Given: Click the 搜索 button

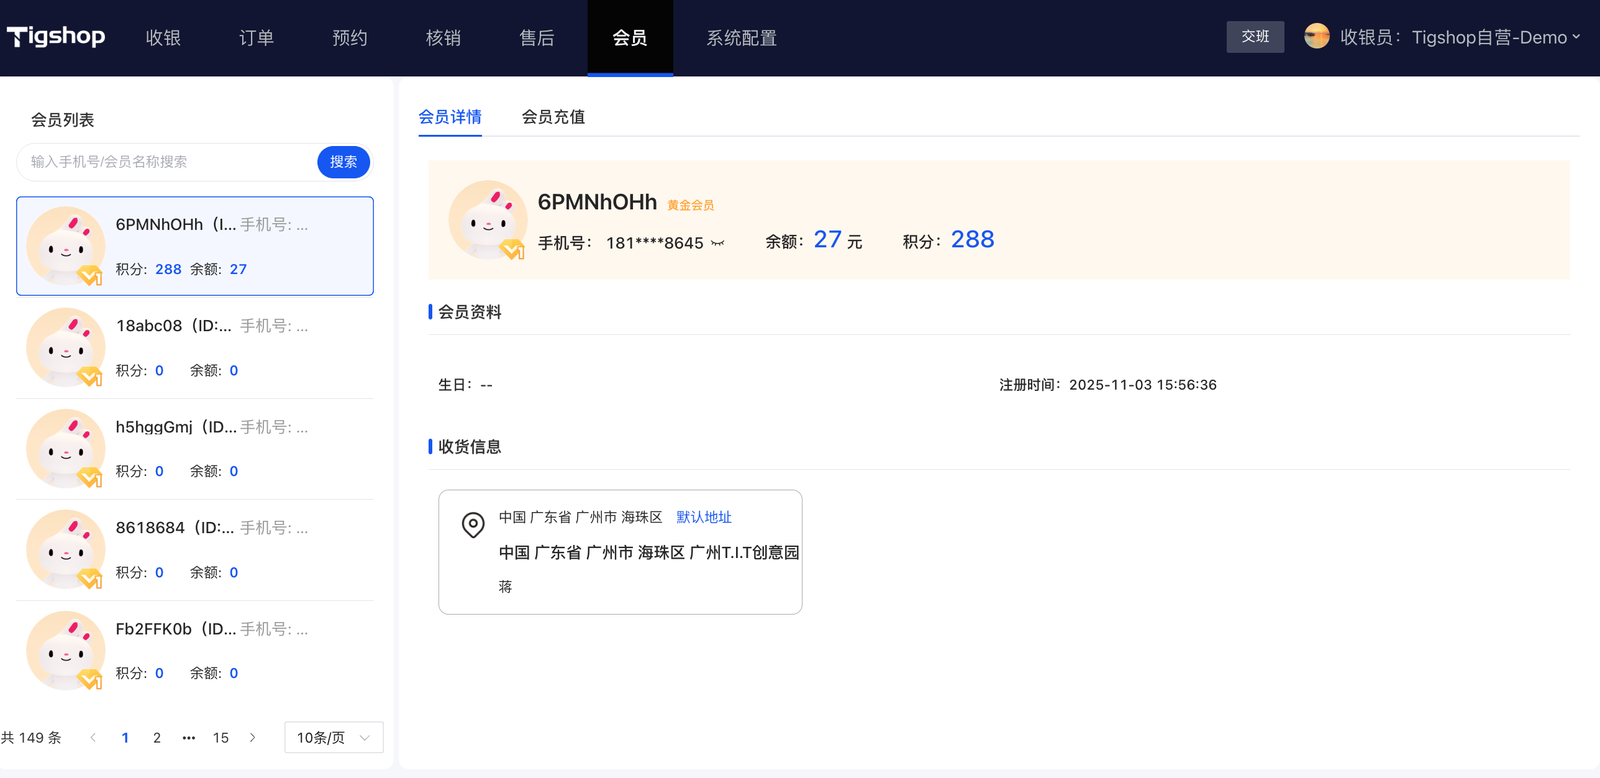Looking at the screenshot, I should (x=343, y=162).
